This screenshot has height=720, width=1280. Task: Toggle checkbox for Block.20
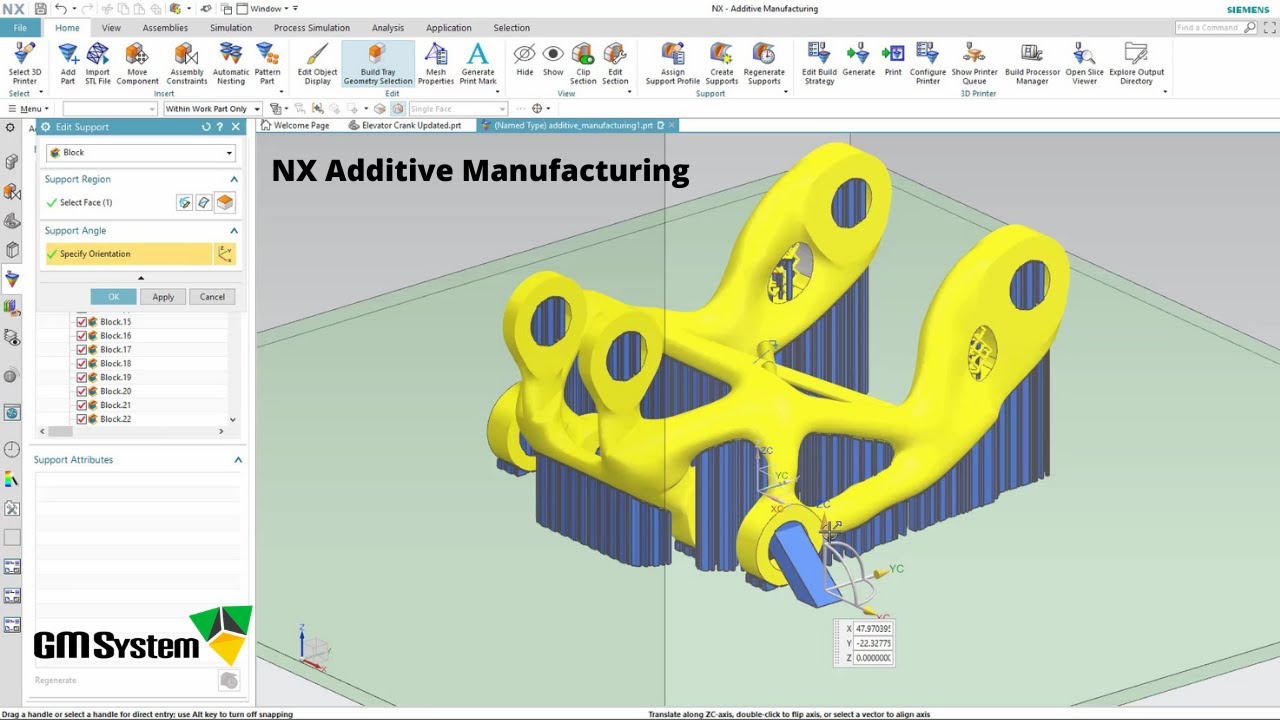tap(82, 391)
